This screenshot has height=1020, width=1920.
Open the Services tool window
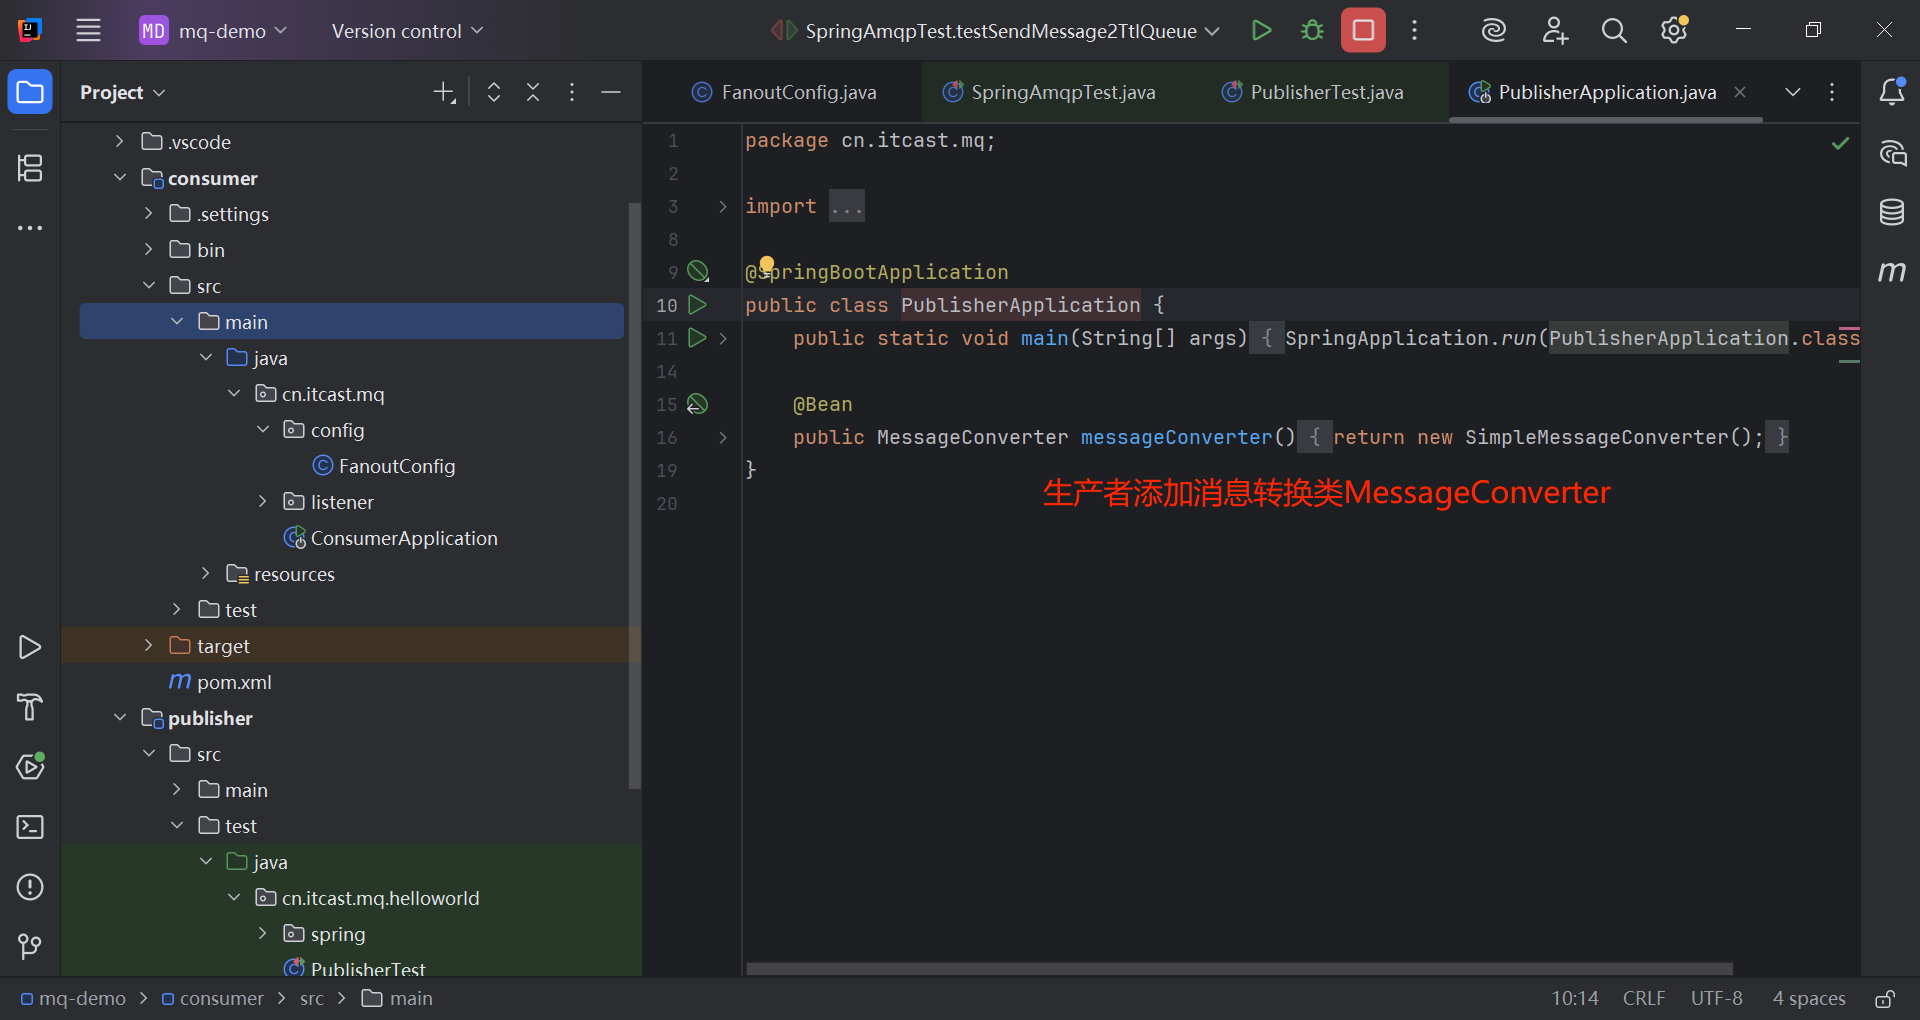pyautogui.click(x=30, y=767)
